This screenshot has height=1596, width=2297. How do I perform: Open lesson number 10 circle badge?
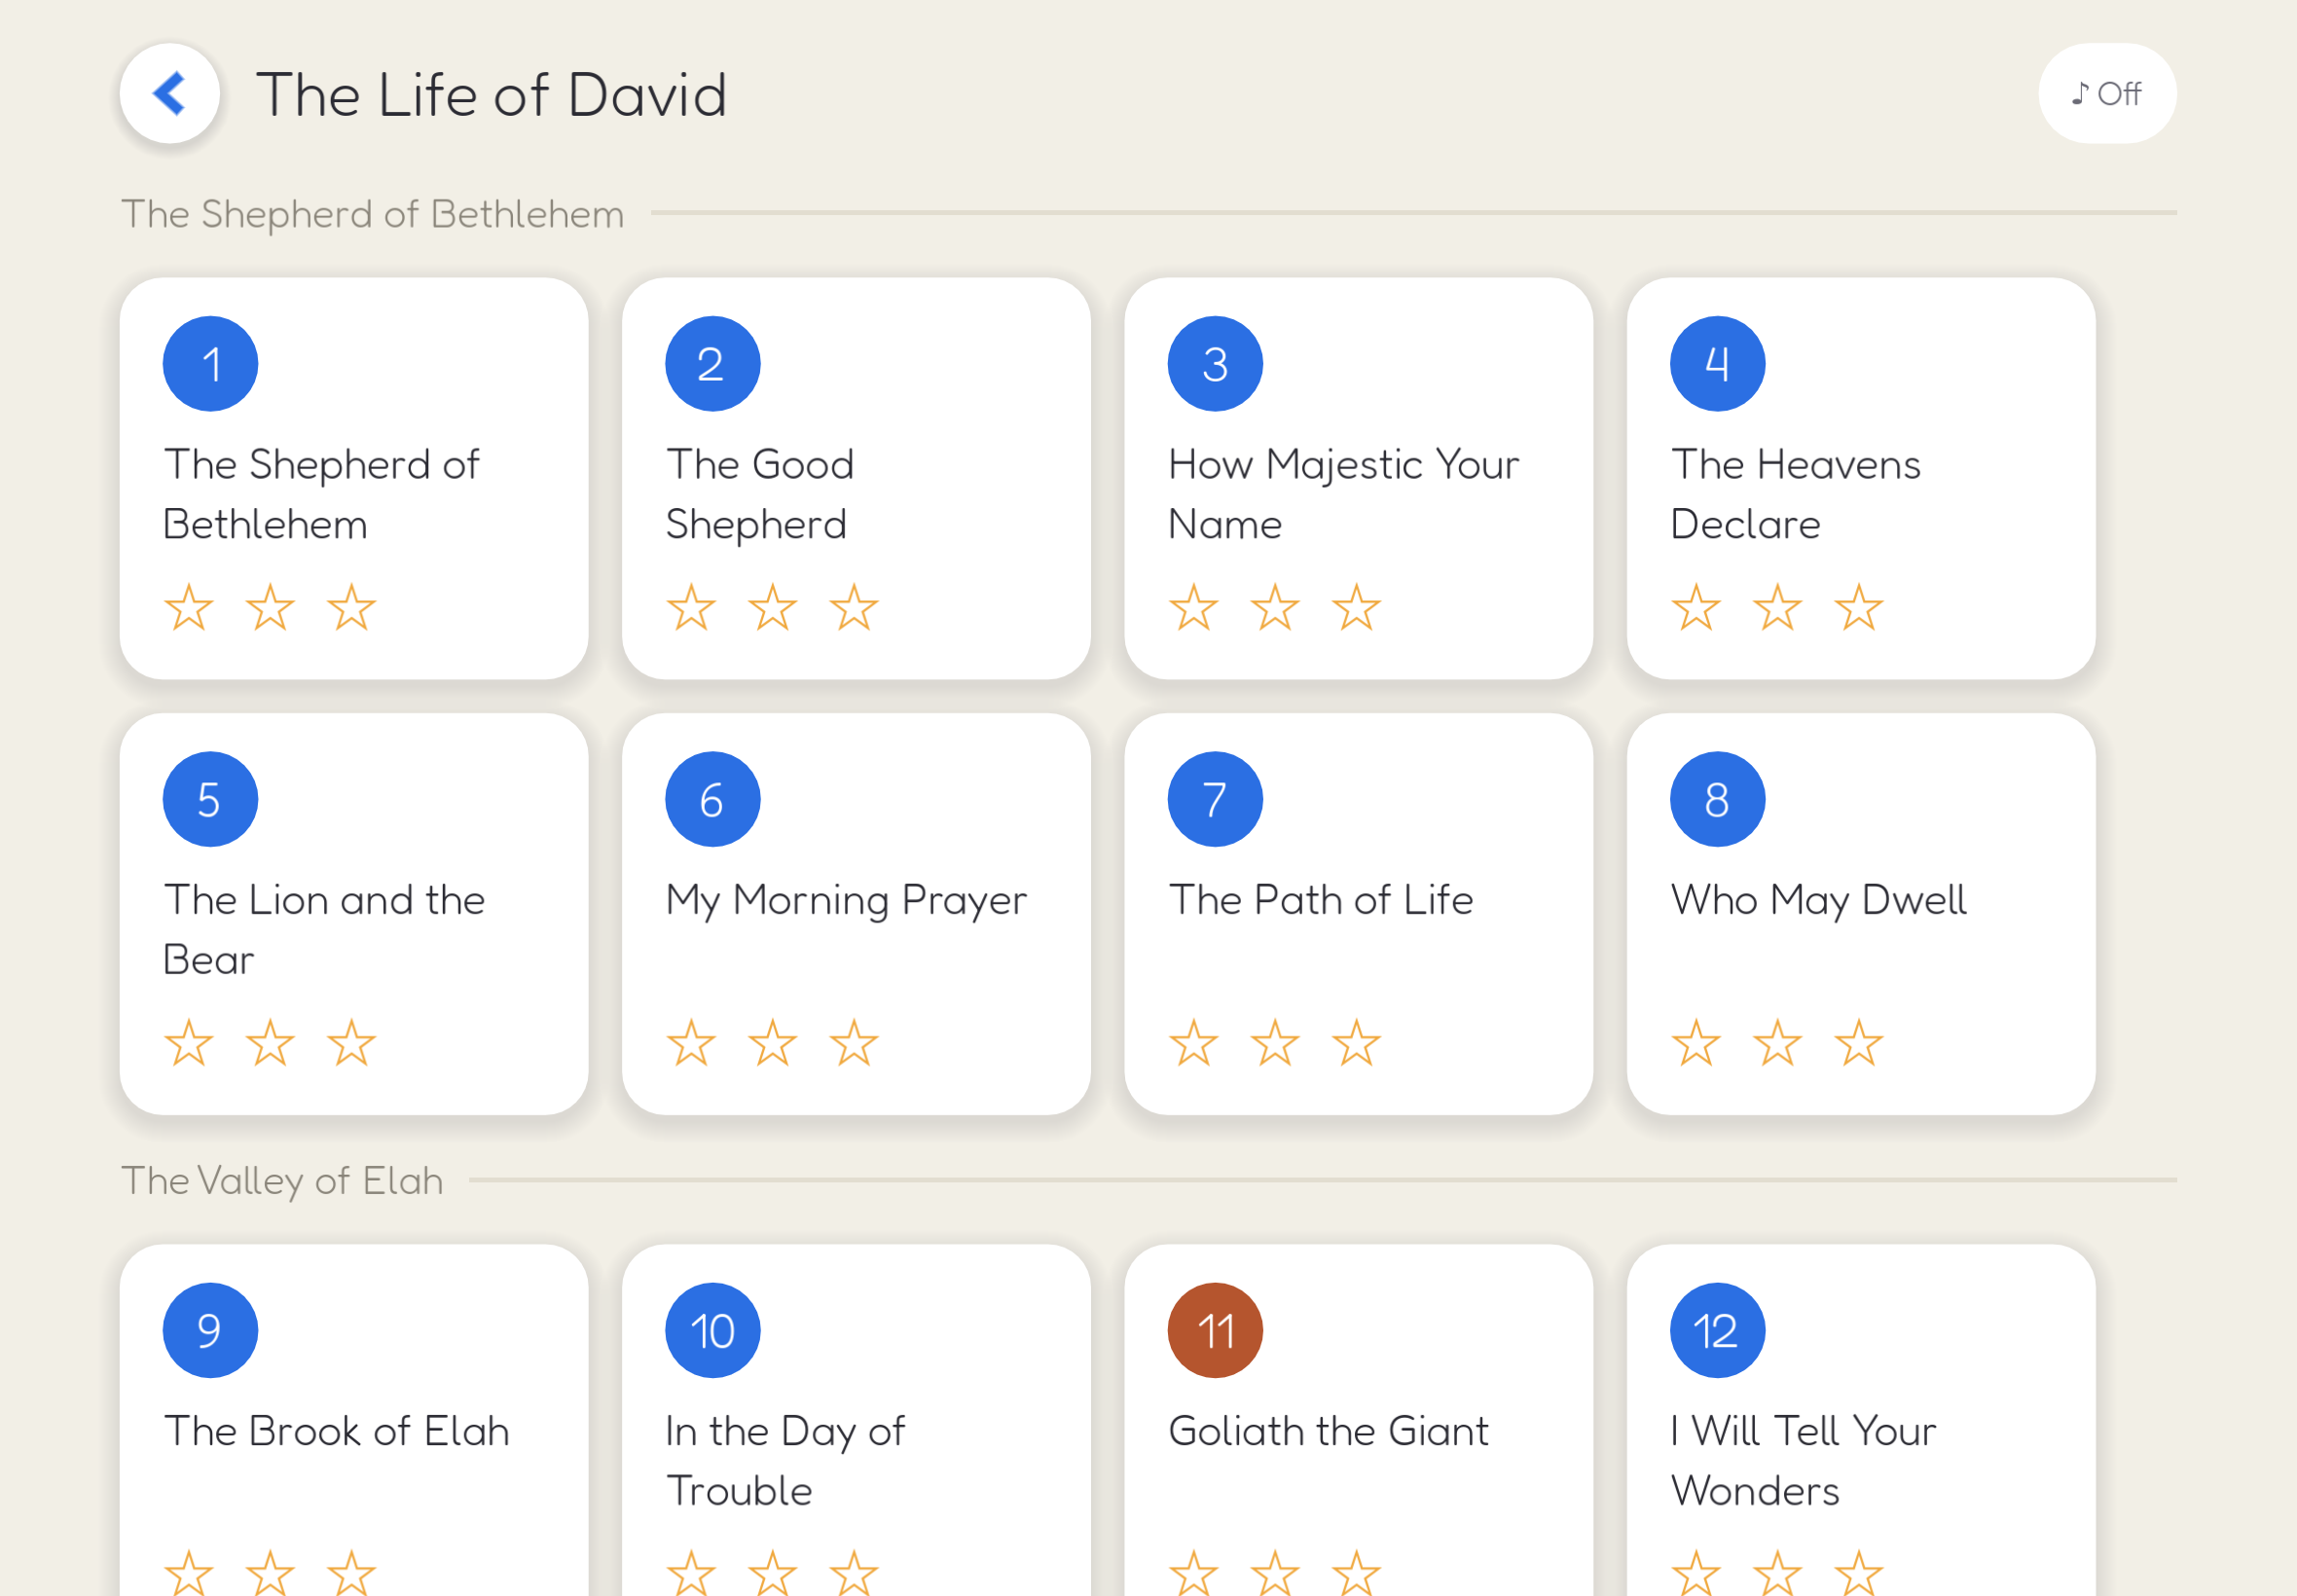(x=713, y=1330)
